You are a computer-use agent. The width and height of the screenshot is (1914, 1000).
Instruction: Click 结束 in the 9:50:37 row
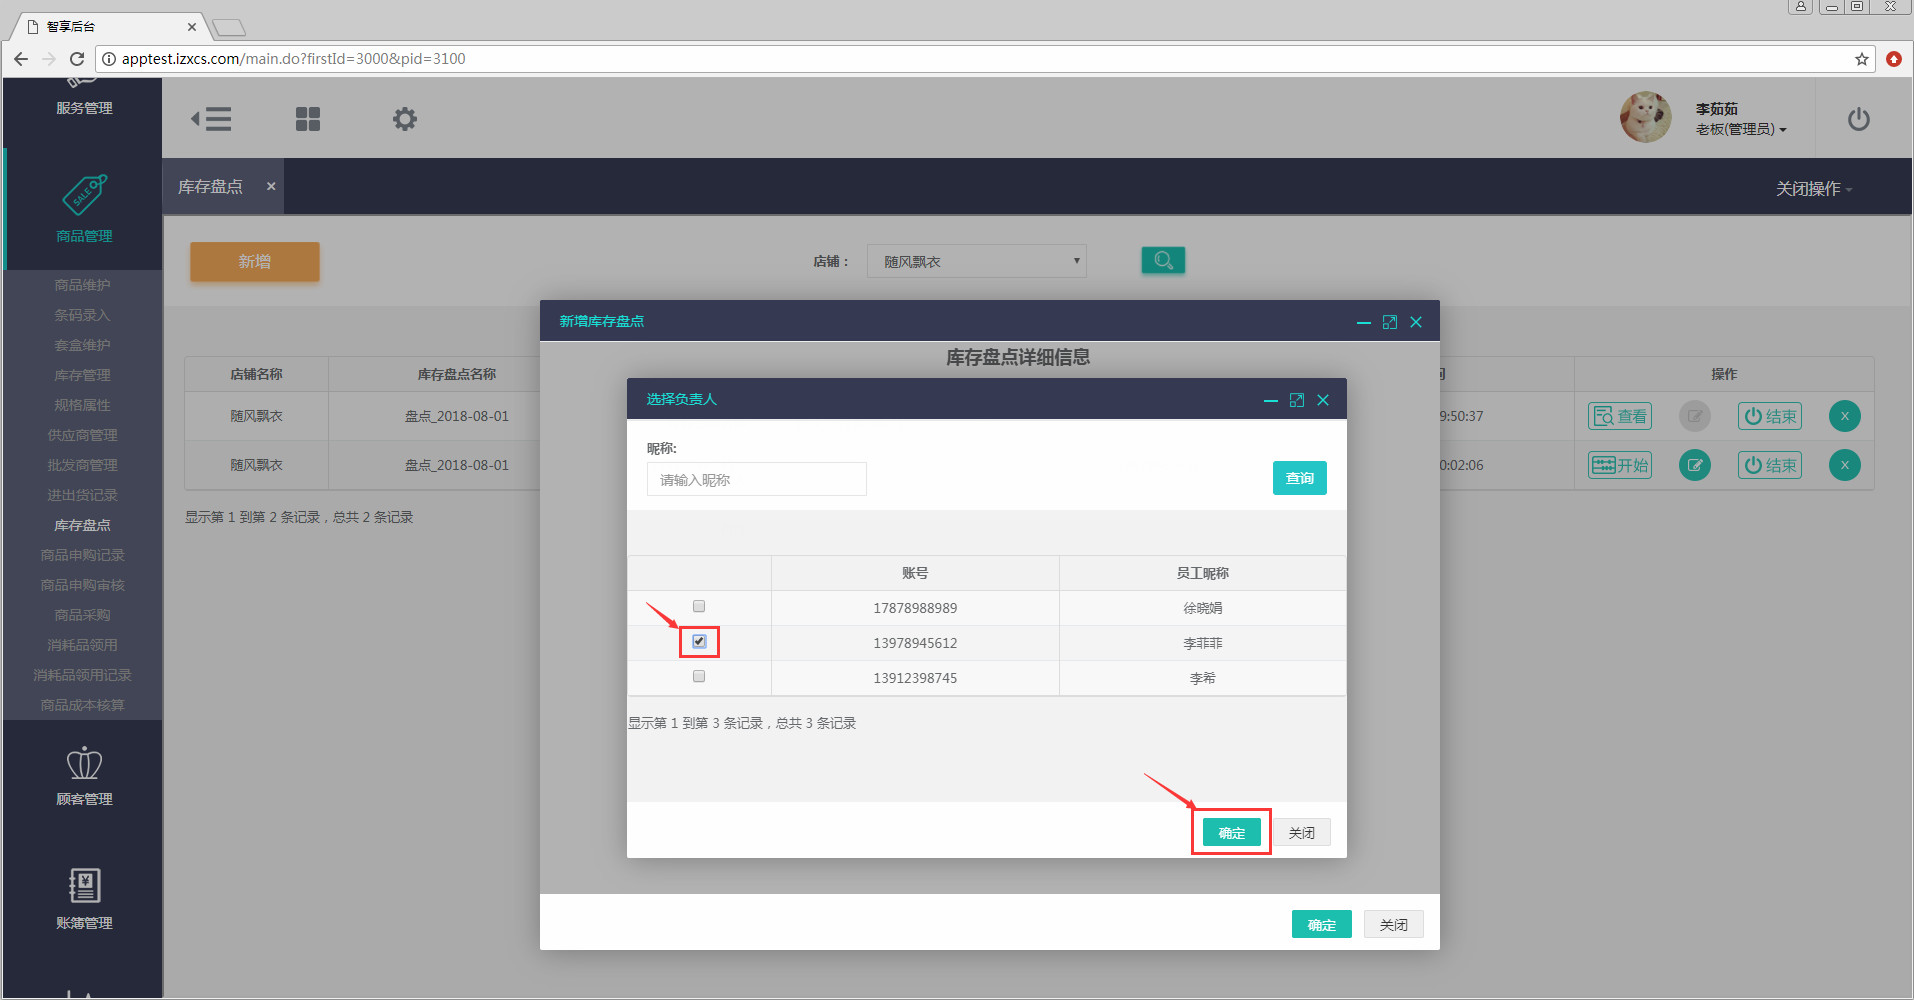[x=1770, y=416]
